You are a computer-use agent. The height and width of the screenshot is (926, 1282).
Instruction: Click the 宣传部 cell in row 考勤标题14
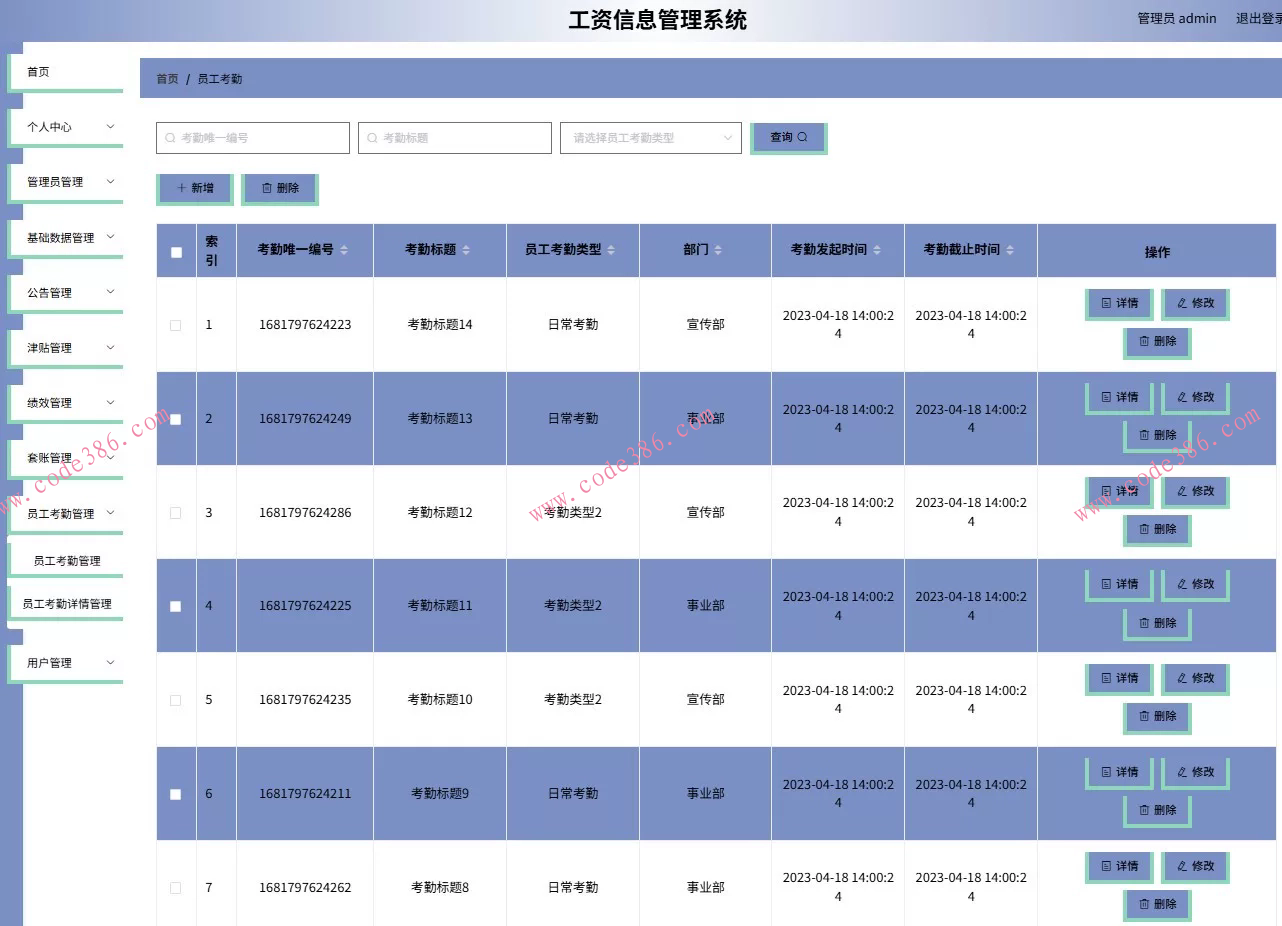click(705, 325)
